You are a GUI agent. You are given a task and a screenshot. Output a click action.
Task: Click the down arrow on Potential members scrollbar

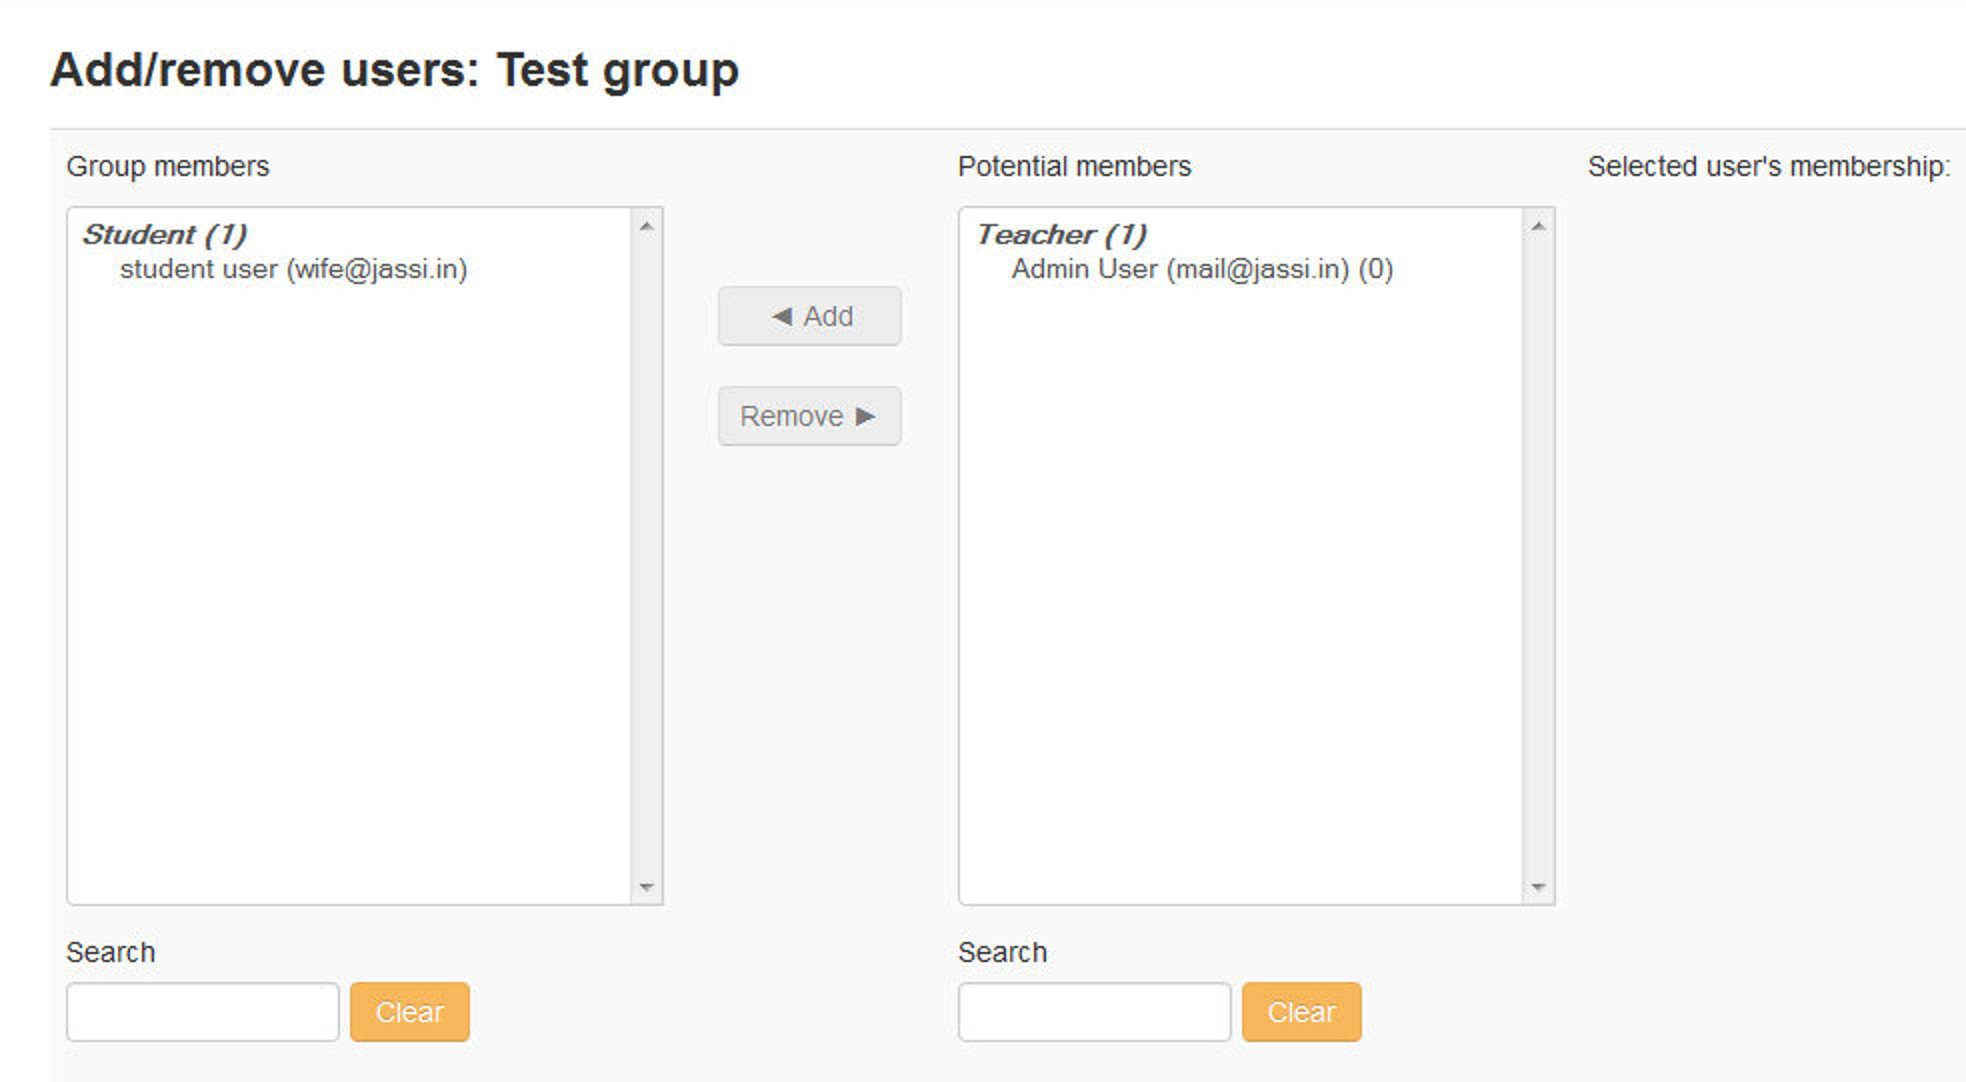click(x=1537, y=885)
